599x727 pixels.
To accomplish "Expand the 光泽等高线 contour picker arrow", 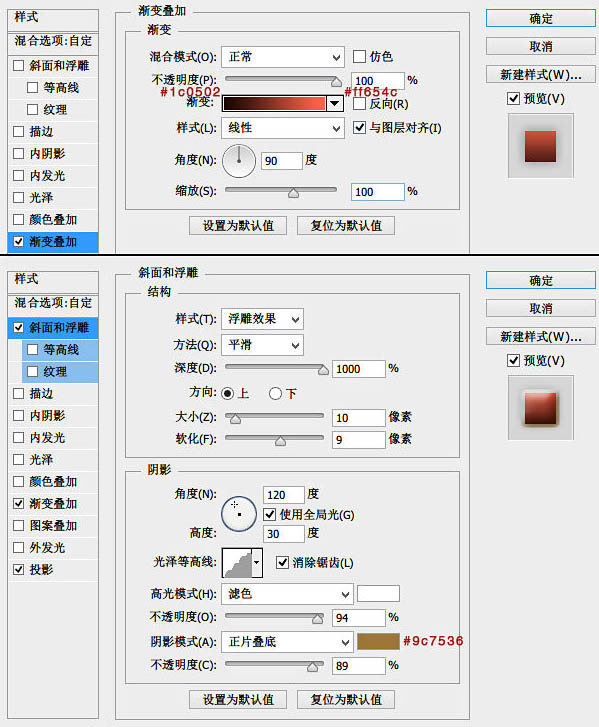I will pyautogui.click(x=257, y=562).
